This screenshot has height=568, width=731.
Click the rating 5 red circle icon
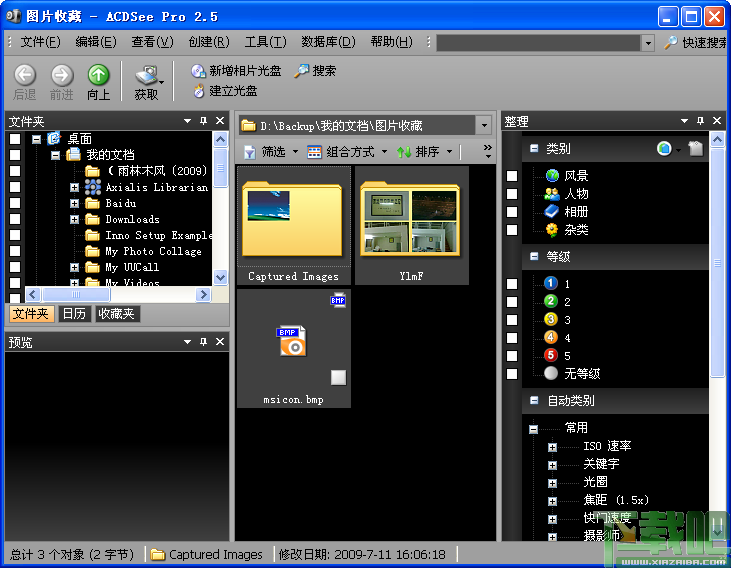551,355
